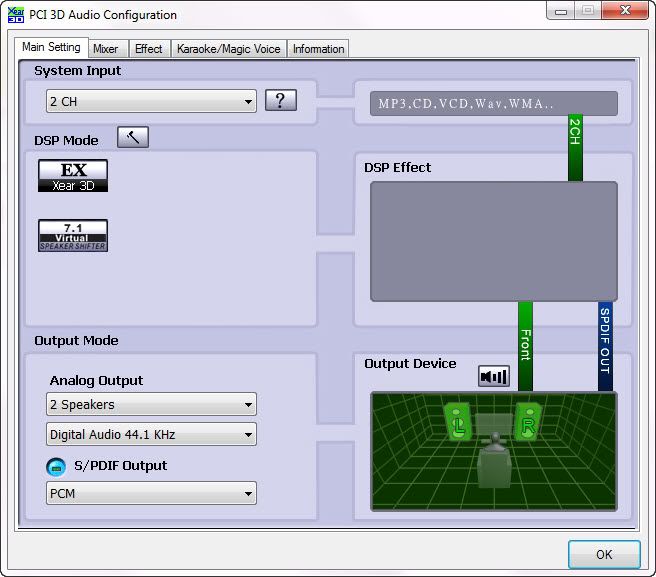The width and height of the screenshot is (656, 577).
Task: Click Xear 3D title bar app icon
Action: [16, 15]
